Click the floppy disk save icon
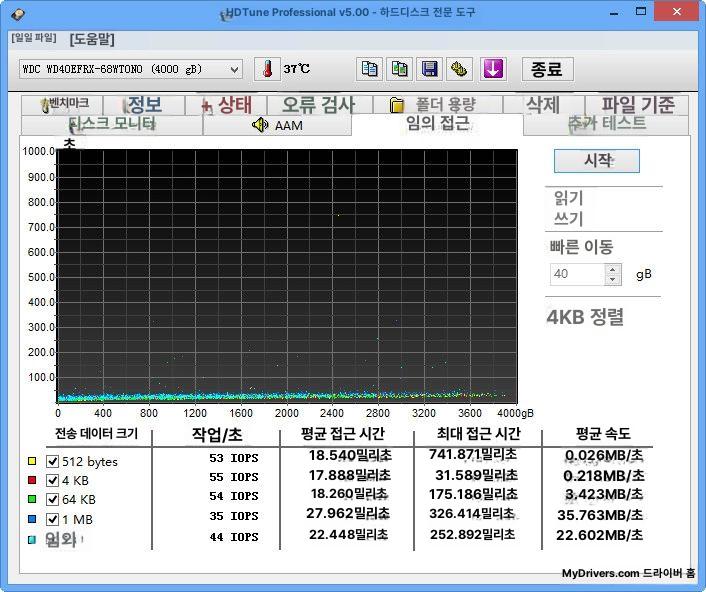This screenshot has height=592, width=706. tap(430, 69)
